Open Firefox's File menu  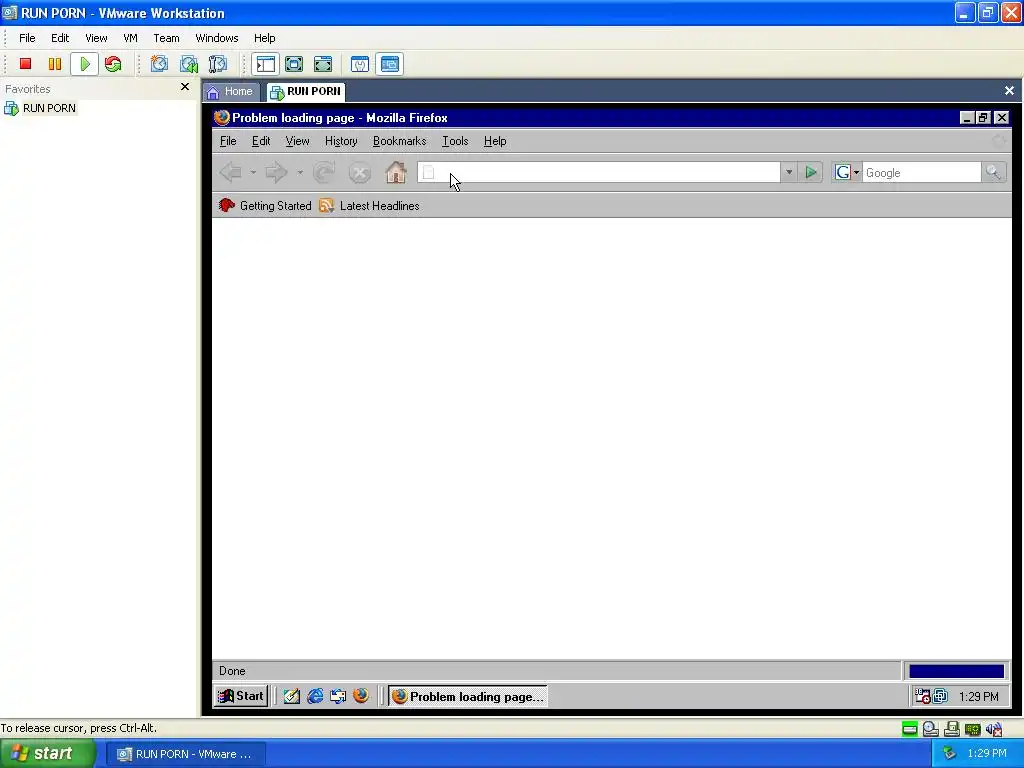(228, 141)
